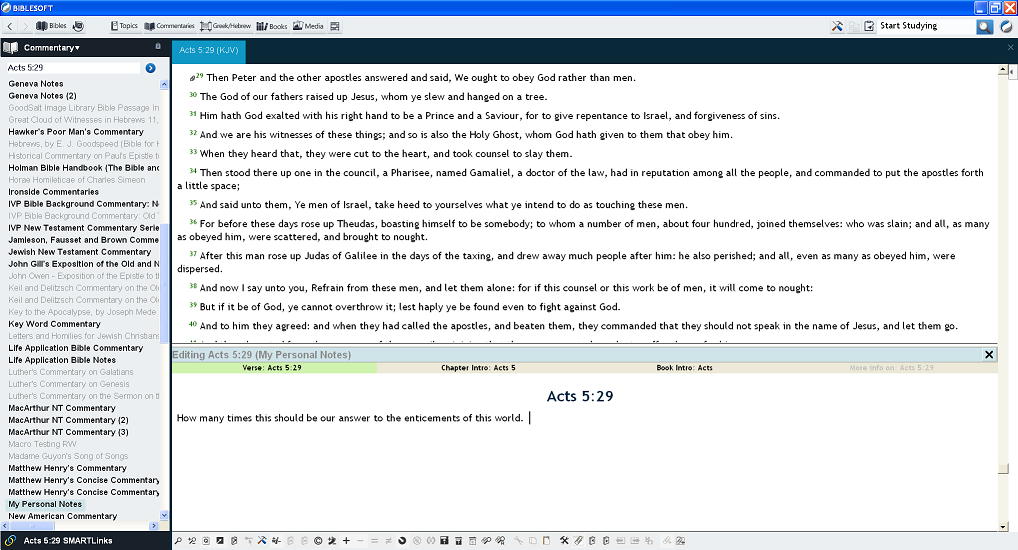Click the magnifier search icon in bottom toolbar

pos(178,540)
